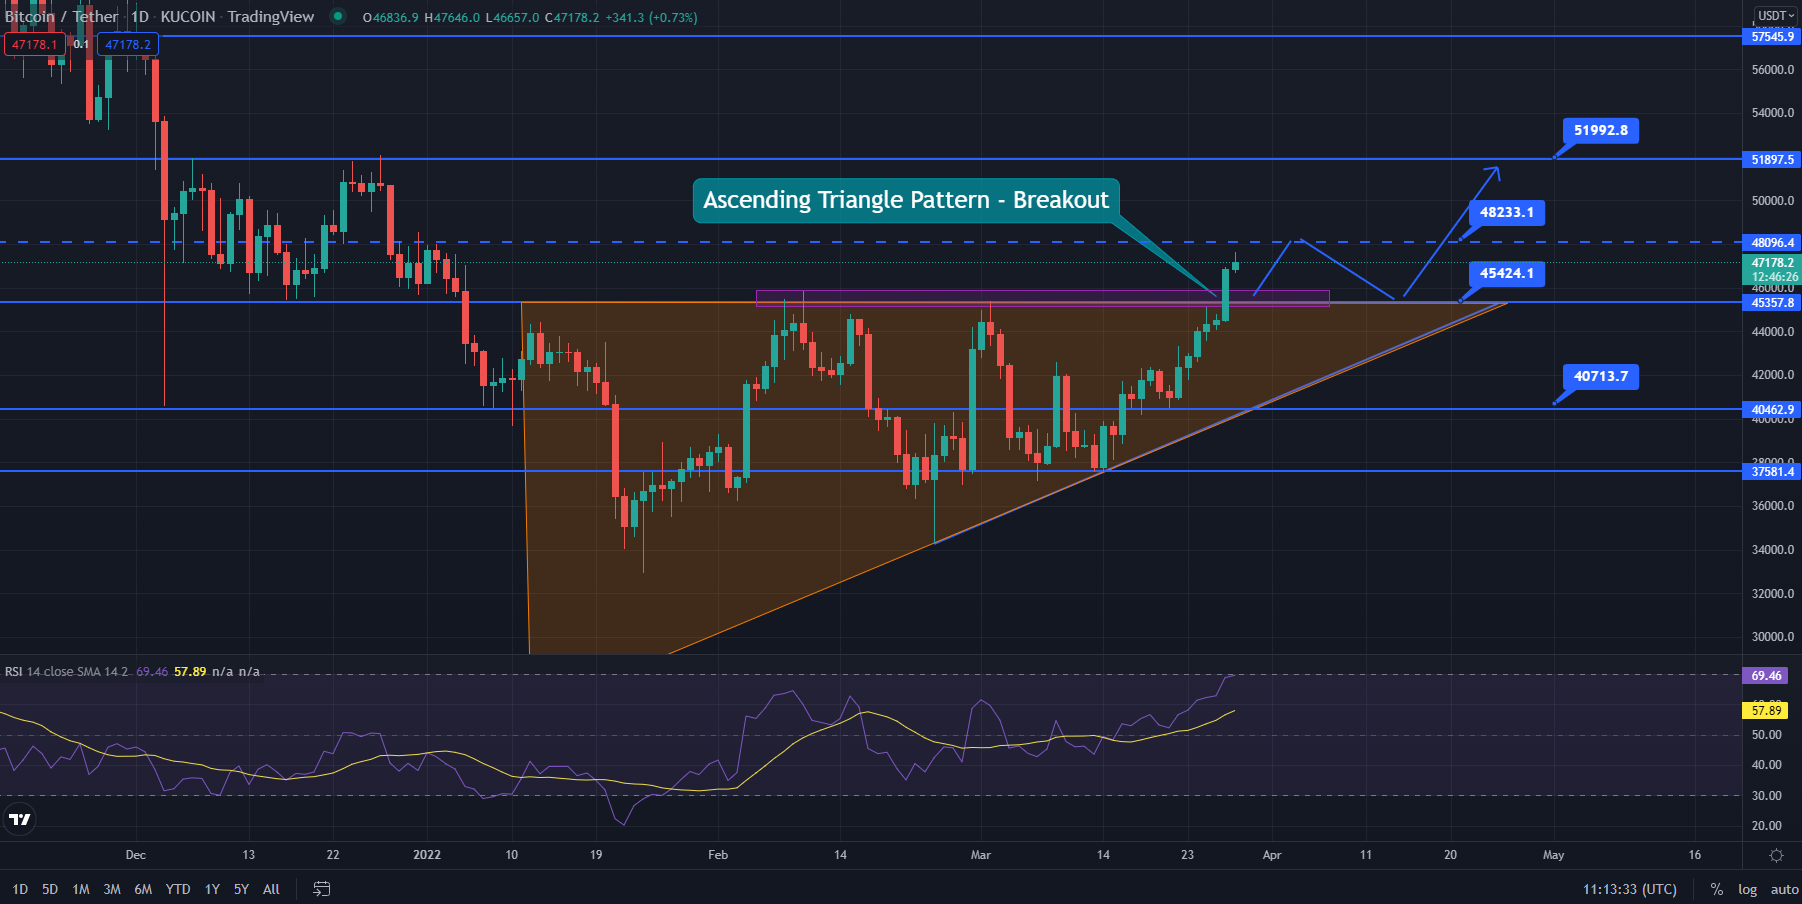Toggle log scale mode
Image resolution: width=1802 pixels, height=904 pixels.
coord(1747,889)
